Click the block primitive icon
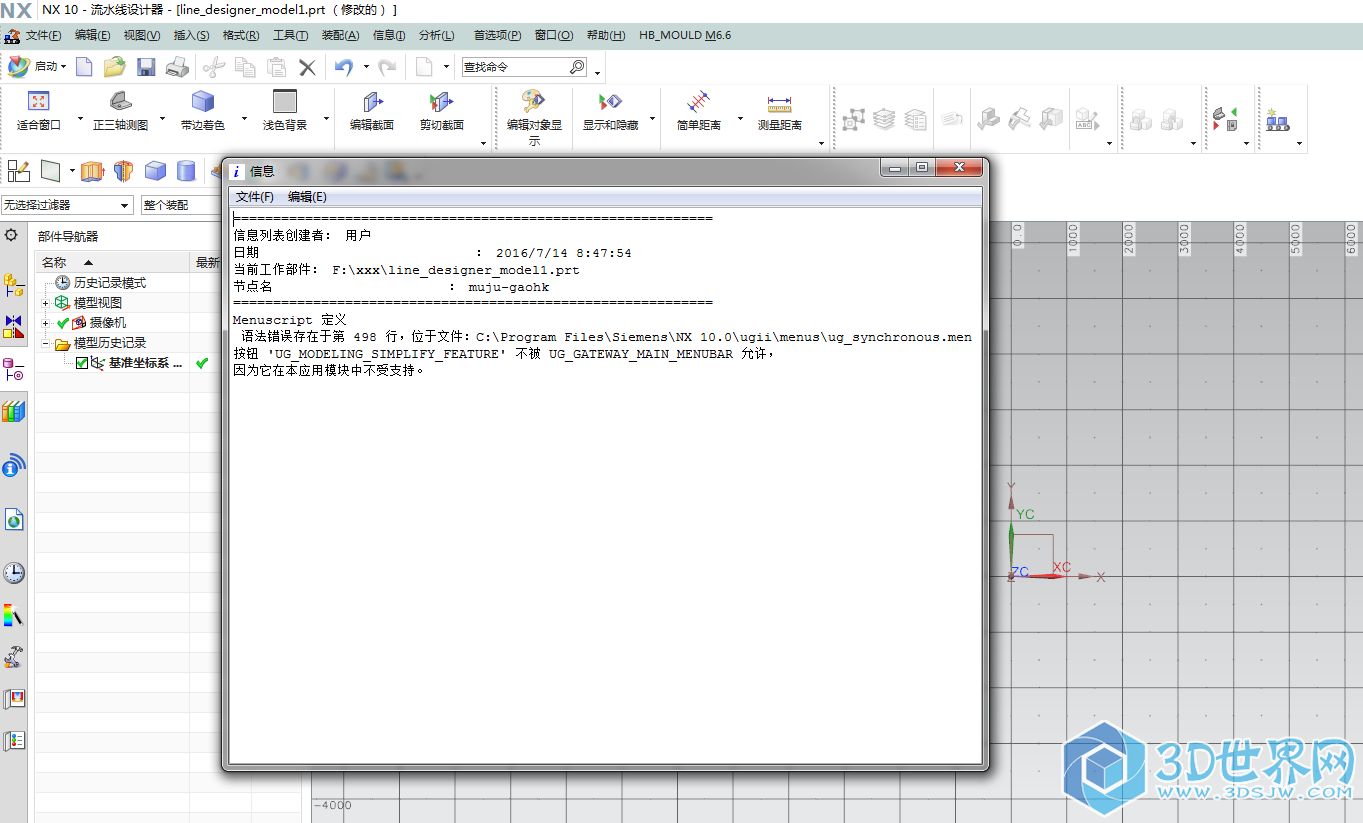 [155, 171]
